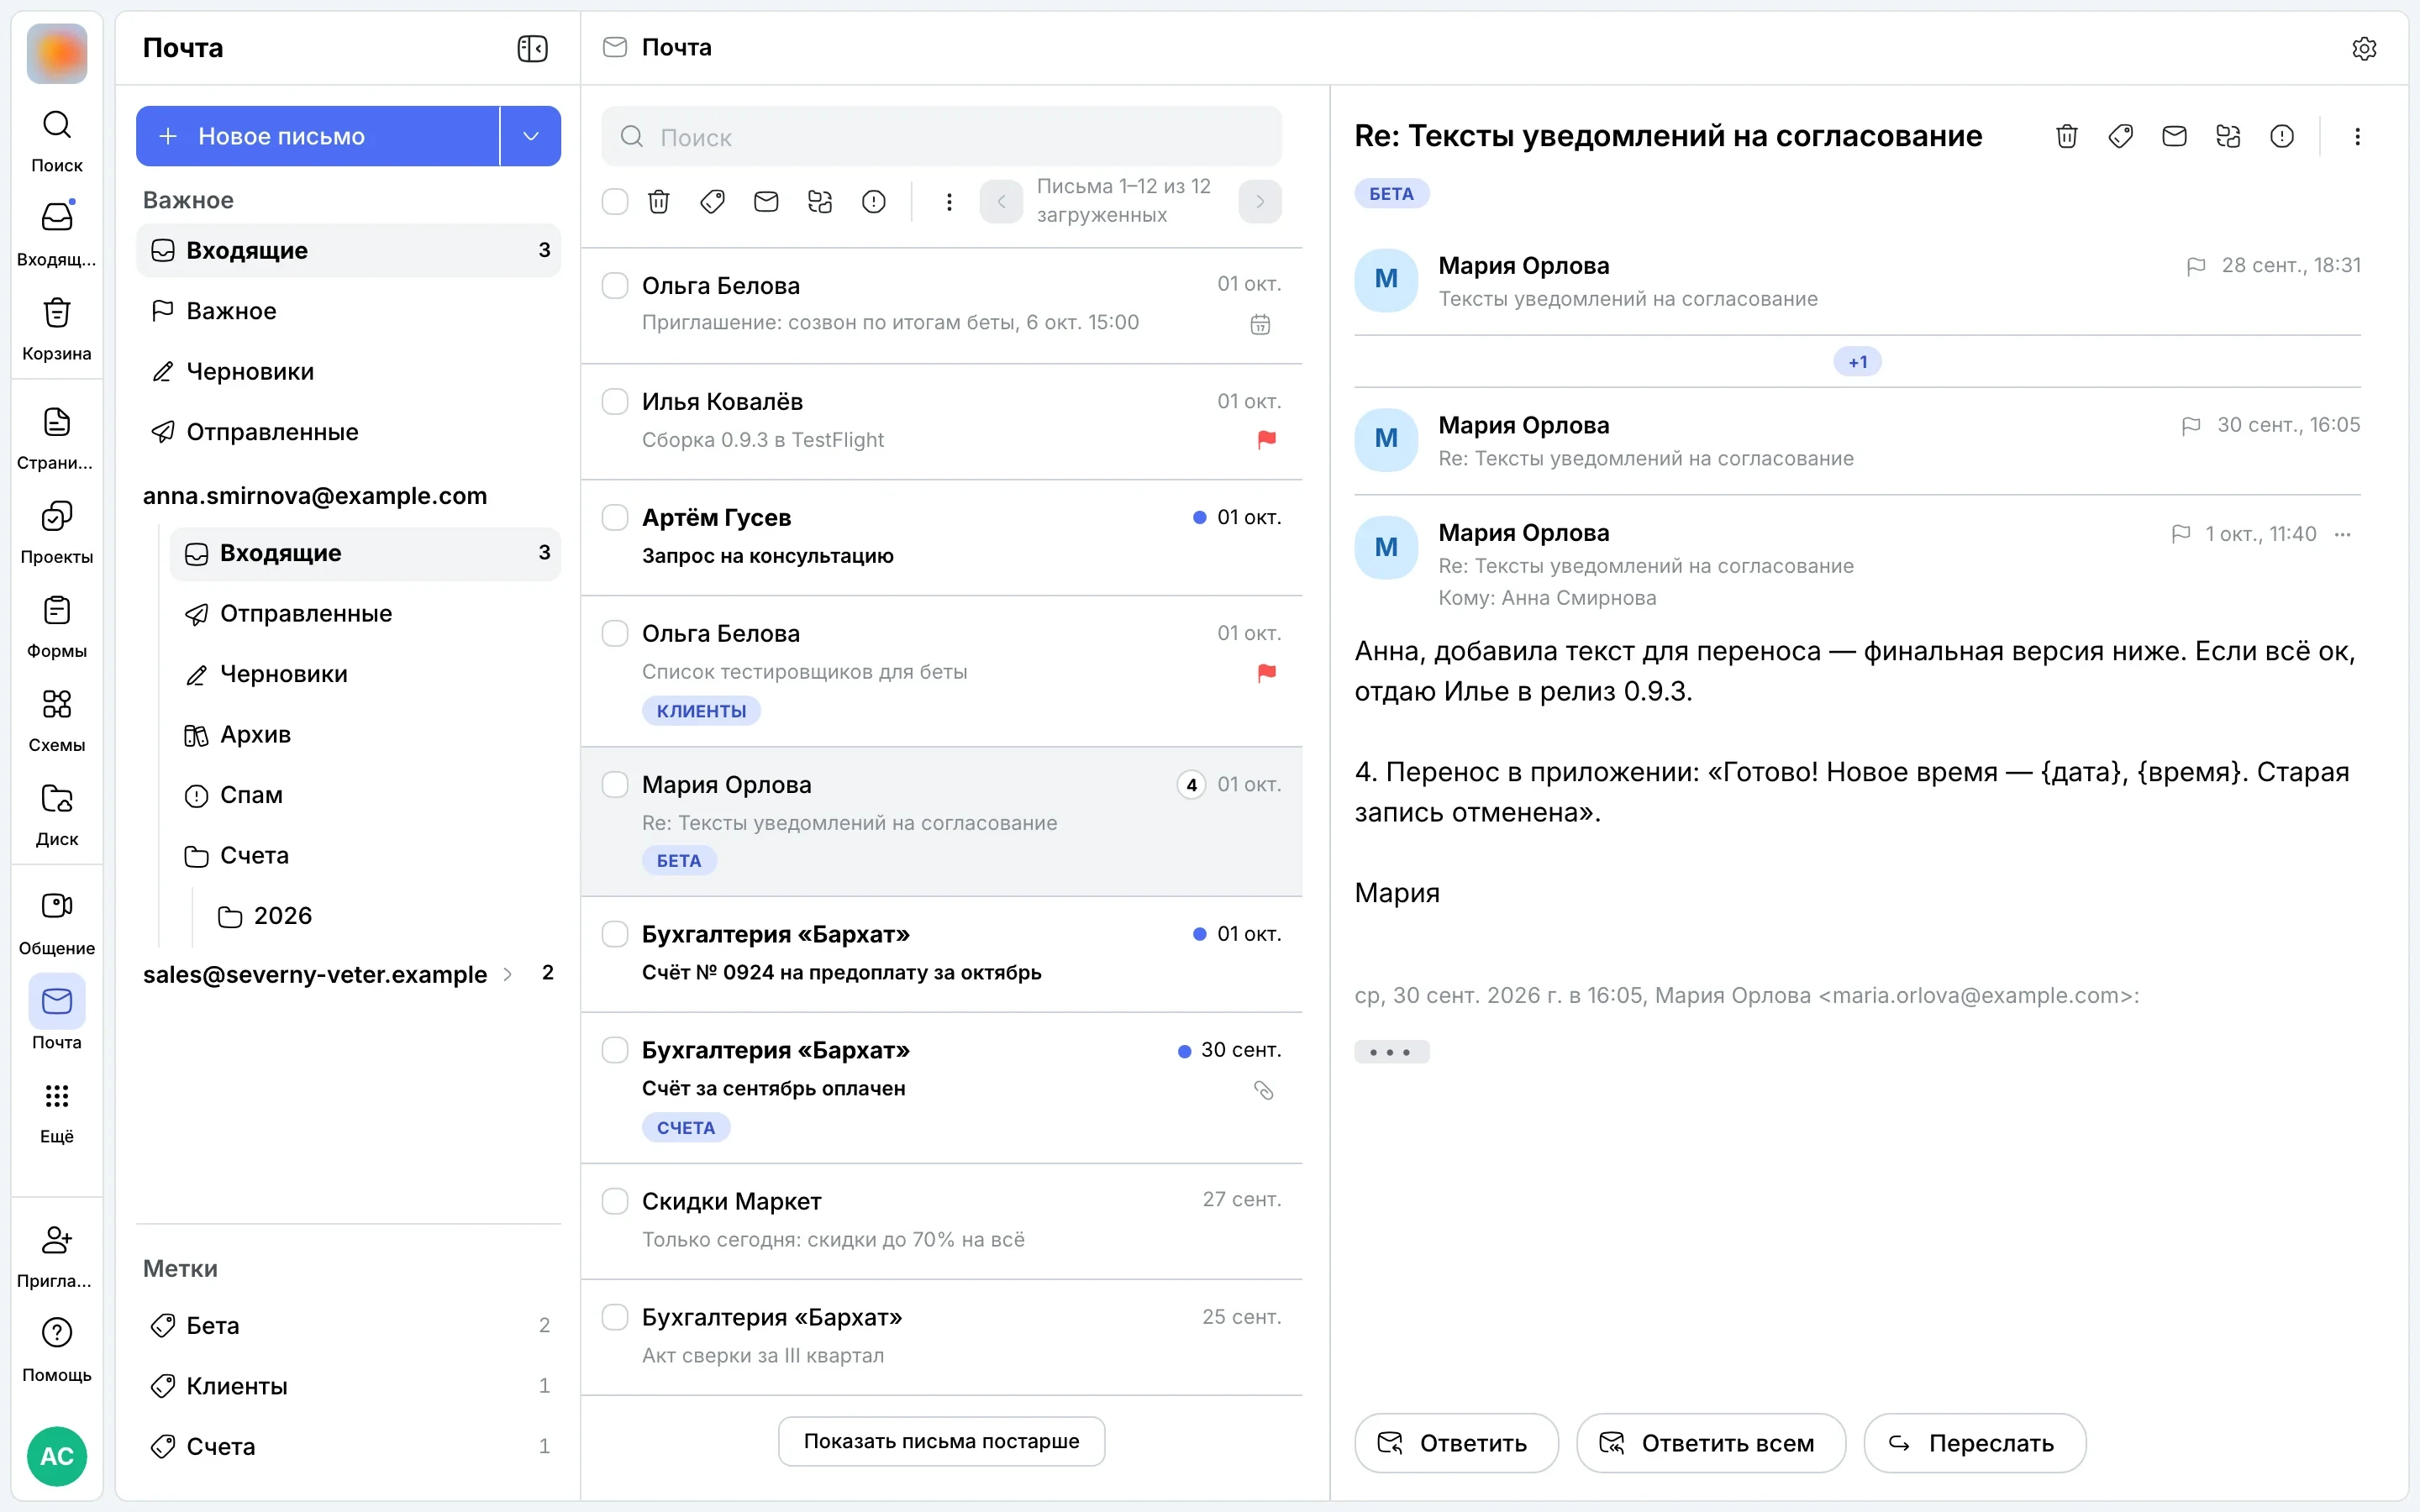Open Диск in left app rail
The height and width of the screenshot is (1512, 2420).
pos(57,815)
